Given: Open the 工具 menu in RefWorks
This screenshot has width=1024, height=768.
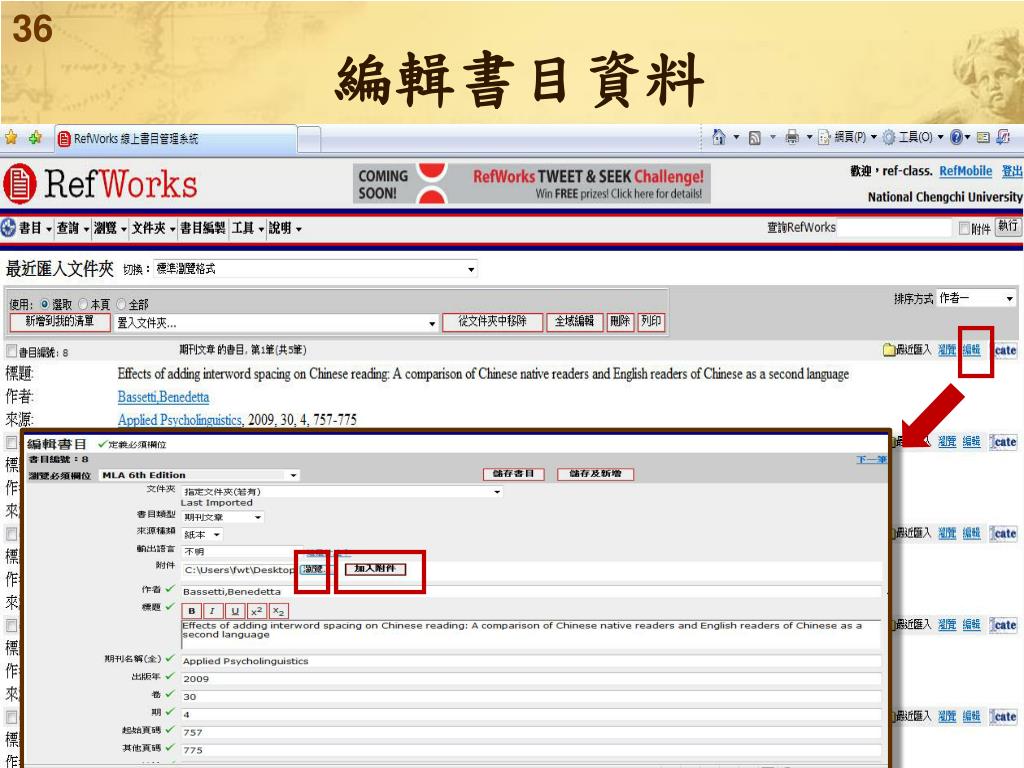Looking at the screenshot, I should pos(248,228).
